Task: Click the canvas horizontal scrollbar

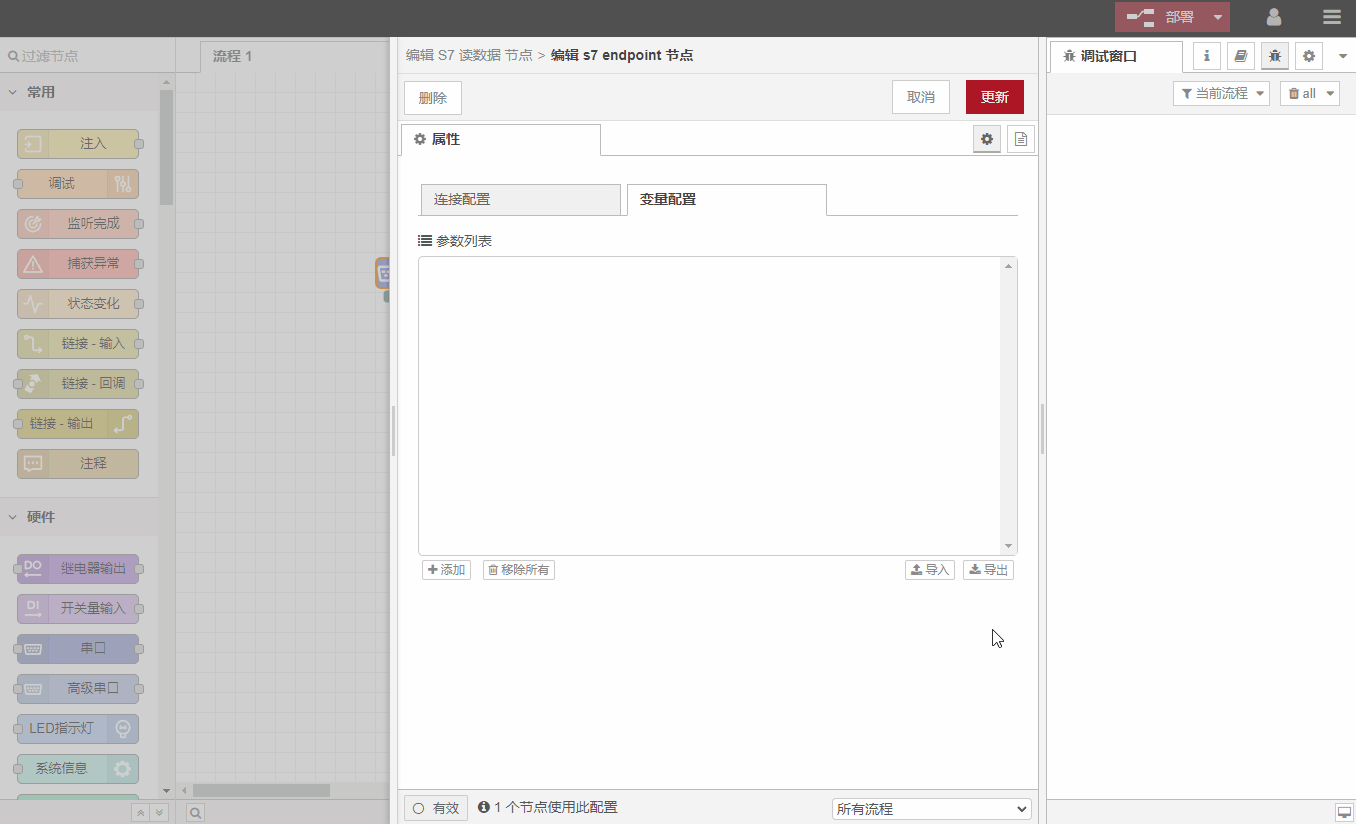Action: [261, 790]
